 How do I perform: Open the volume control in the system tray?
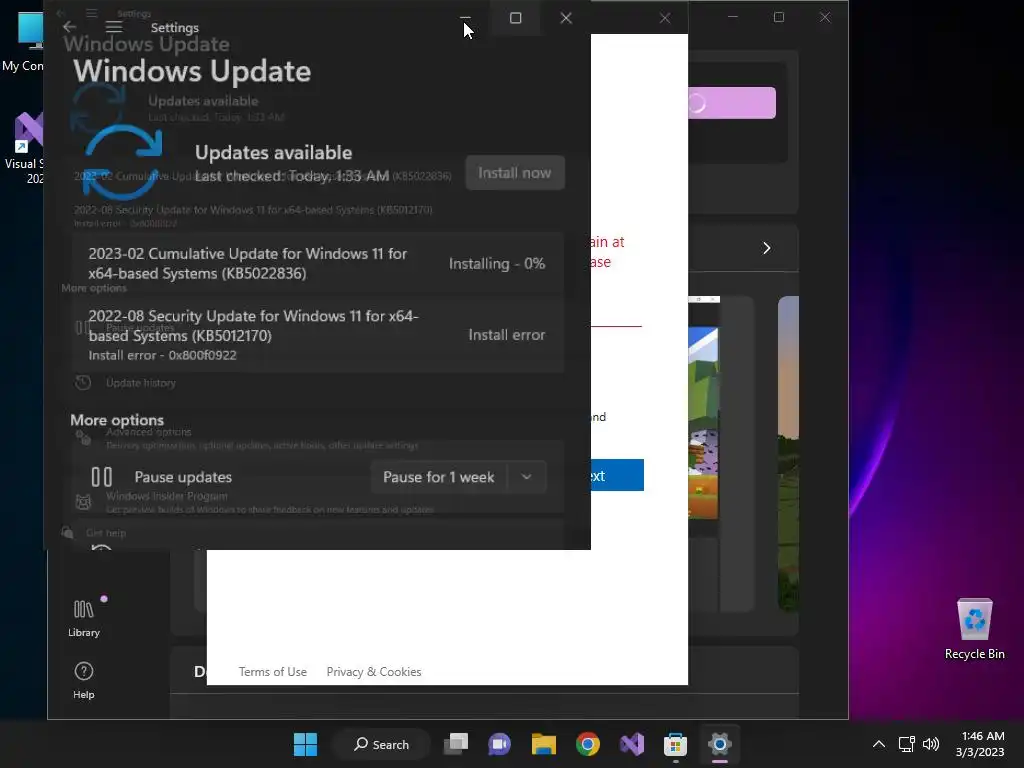(x=931, y=744)
